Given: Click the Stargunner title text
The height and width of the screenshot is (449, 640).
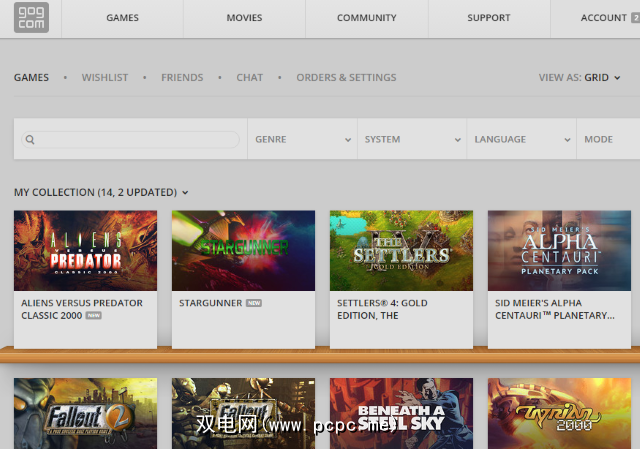Looking at the screenshot, I should 211,303.
